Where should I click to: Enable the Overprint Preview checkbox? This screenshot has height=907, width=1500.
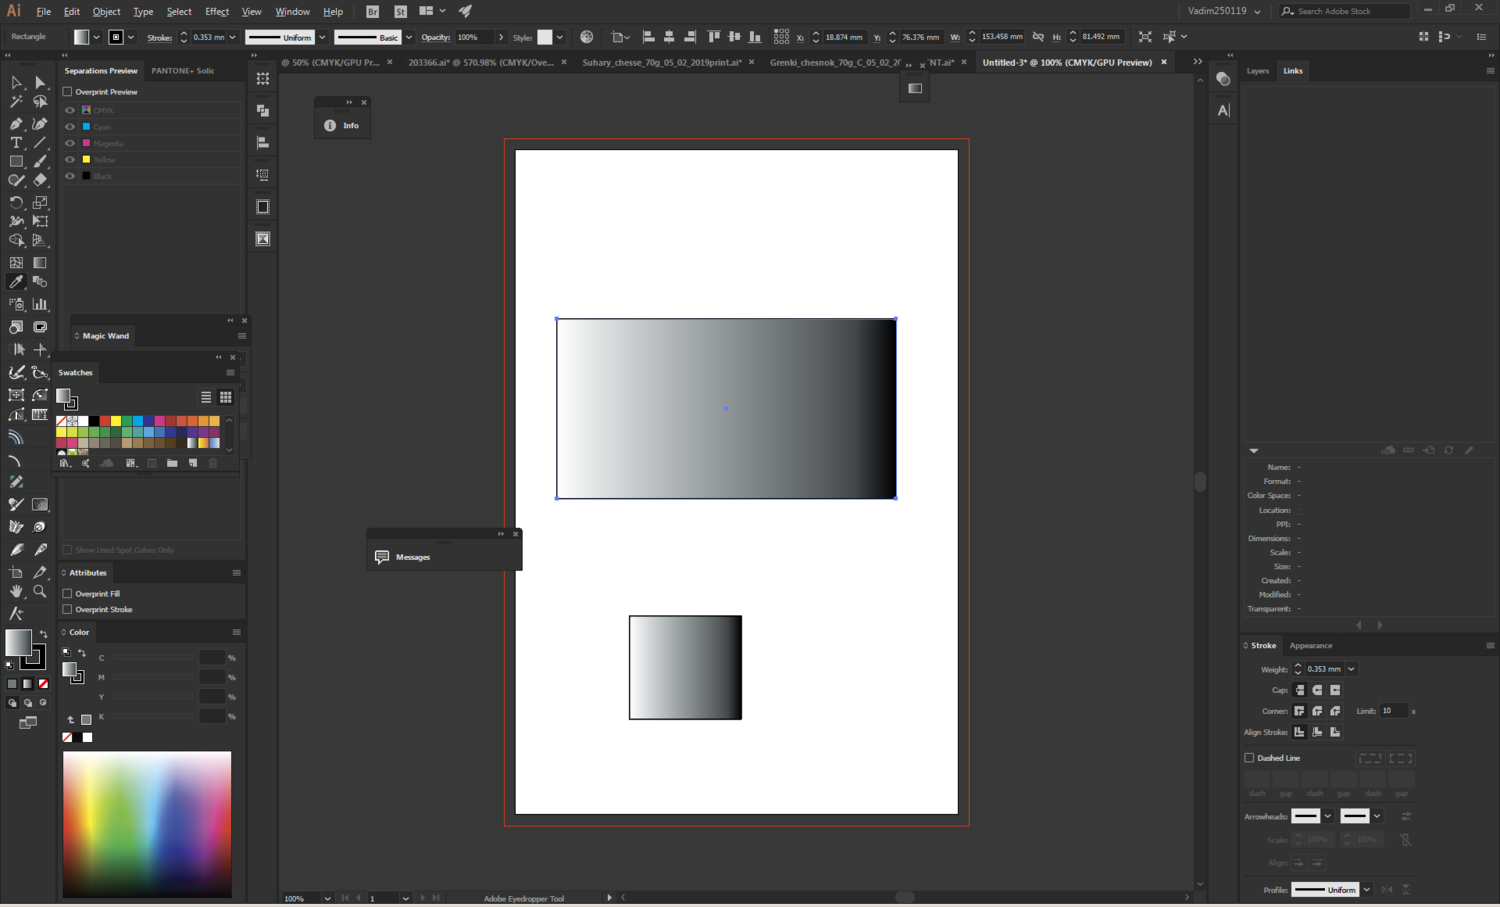pyautogui.click(x=68, y=92)
